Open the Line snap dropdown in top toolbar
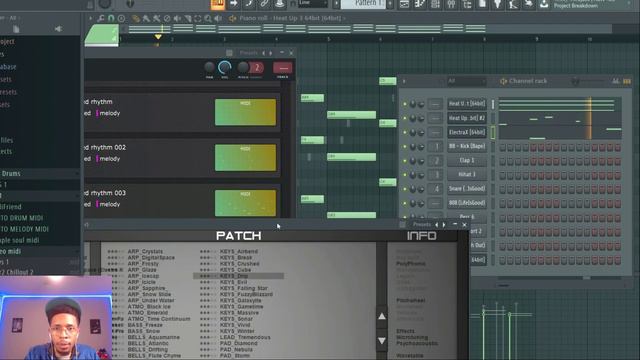 (x=313, y=4)
